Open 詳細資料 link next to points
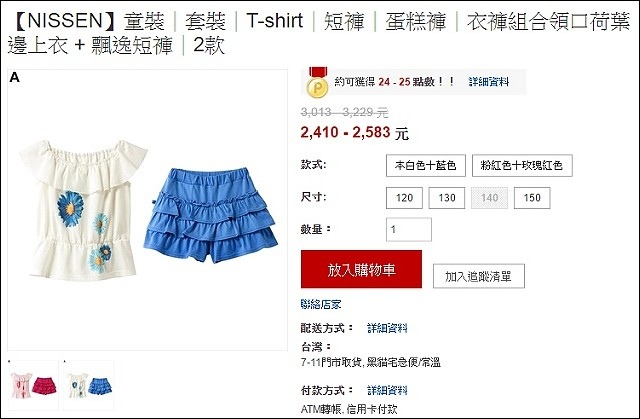The width and height of the screenshot is (640, 419). tap(489, 82)
